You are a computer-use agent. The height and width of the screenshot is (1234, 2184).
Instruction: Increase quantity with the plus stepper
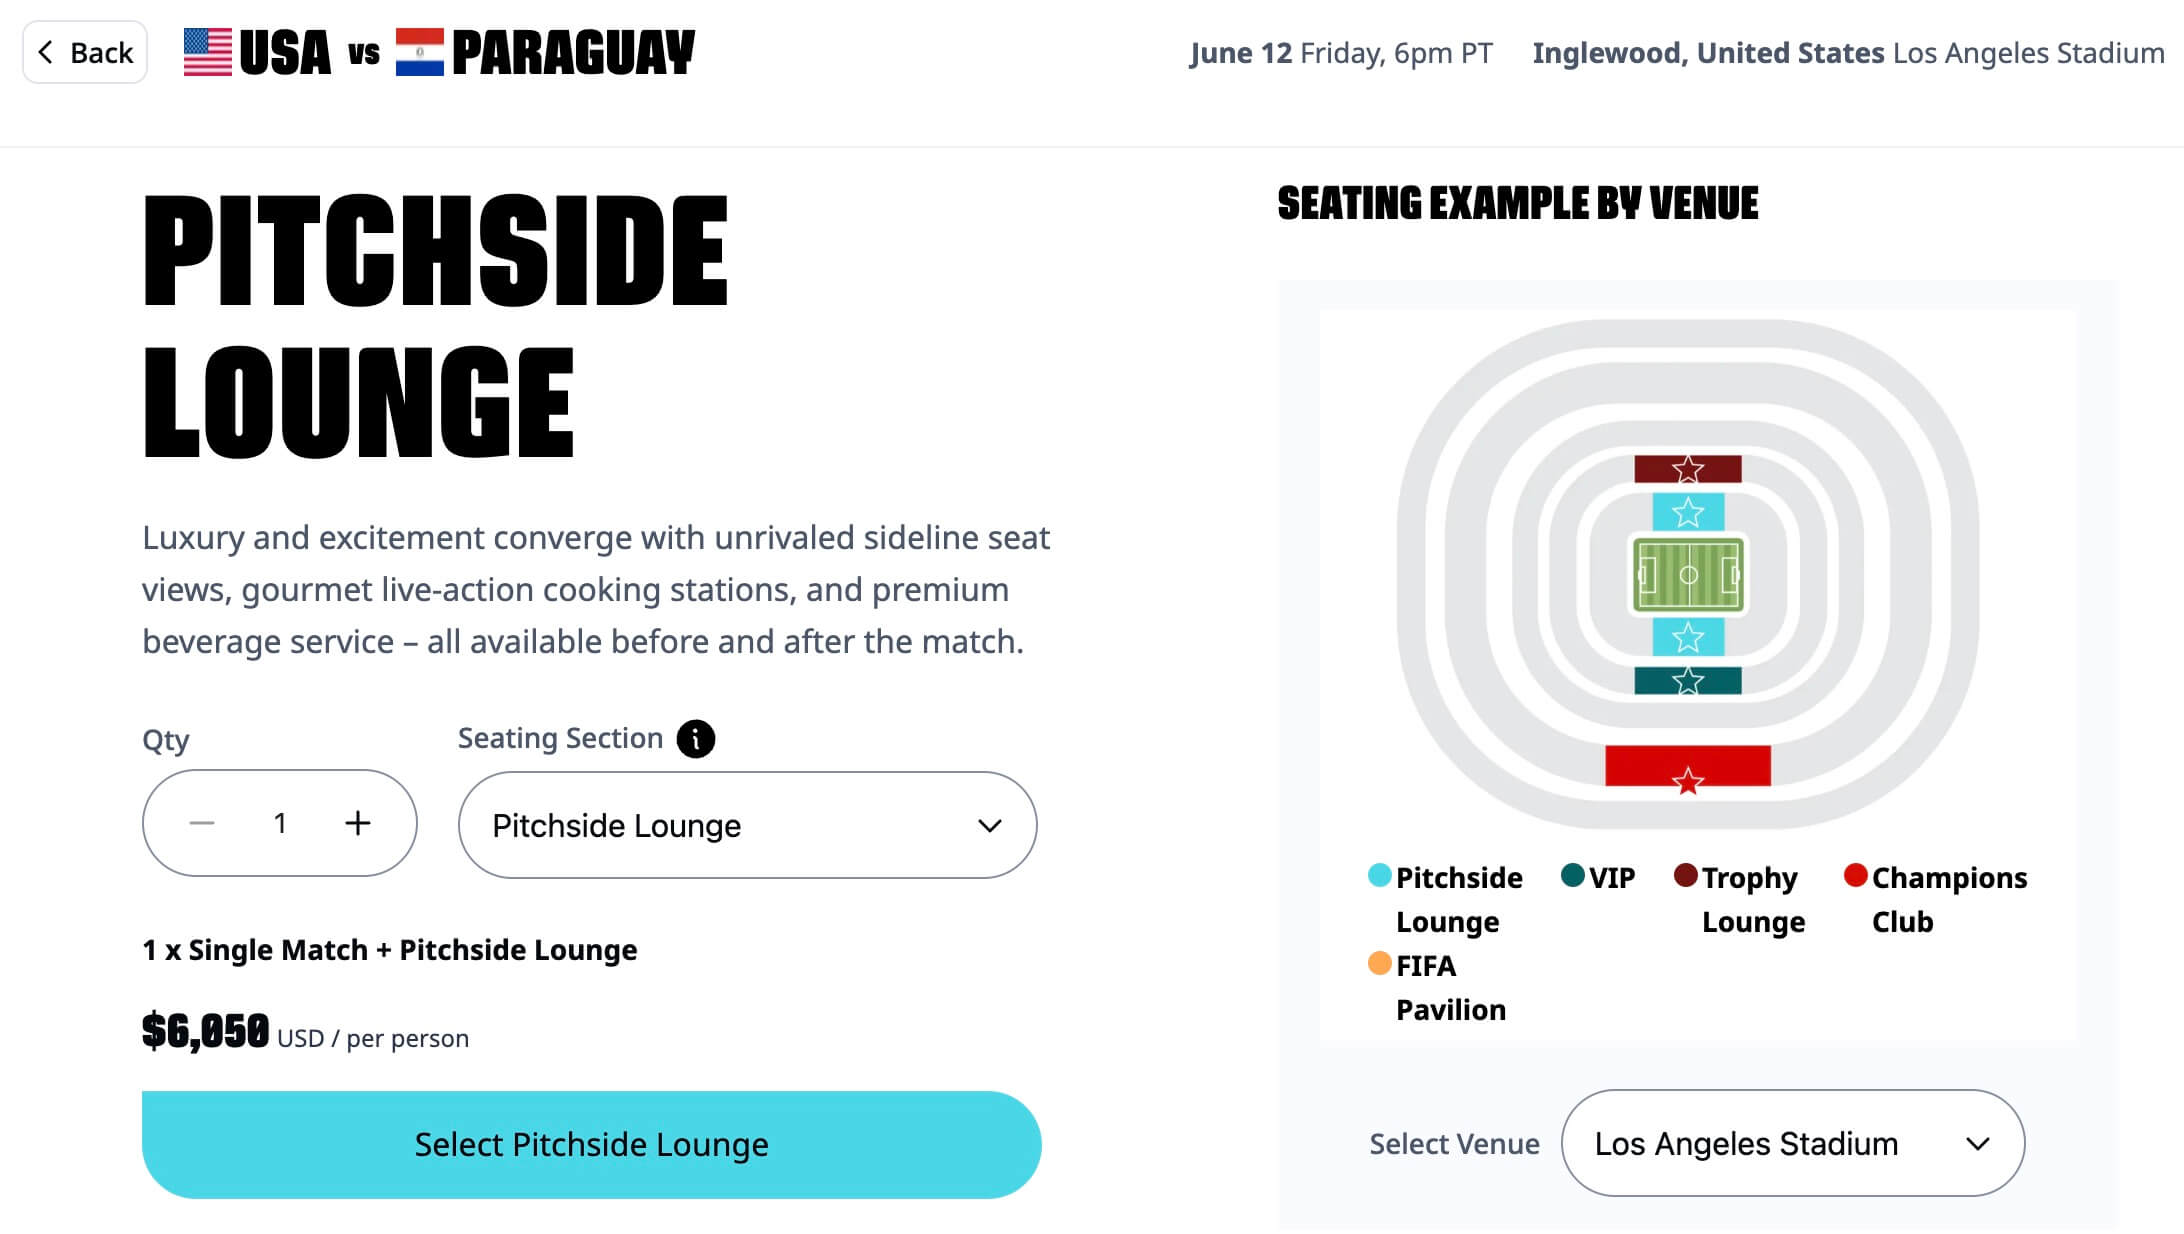coord(357,822)
